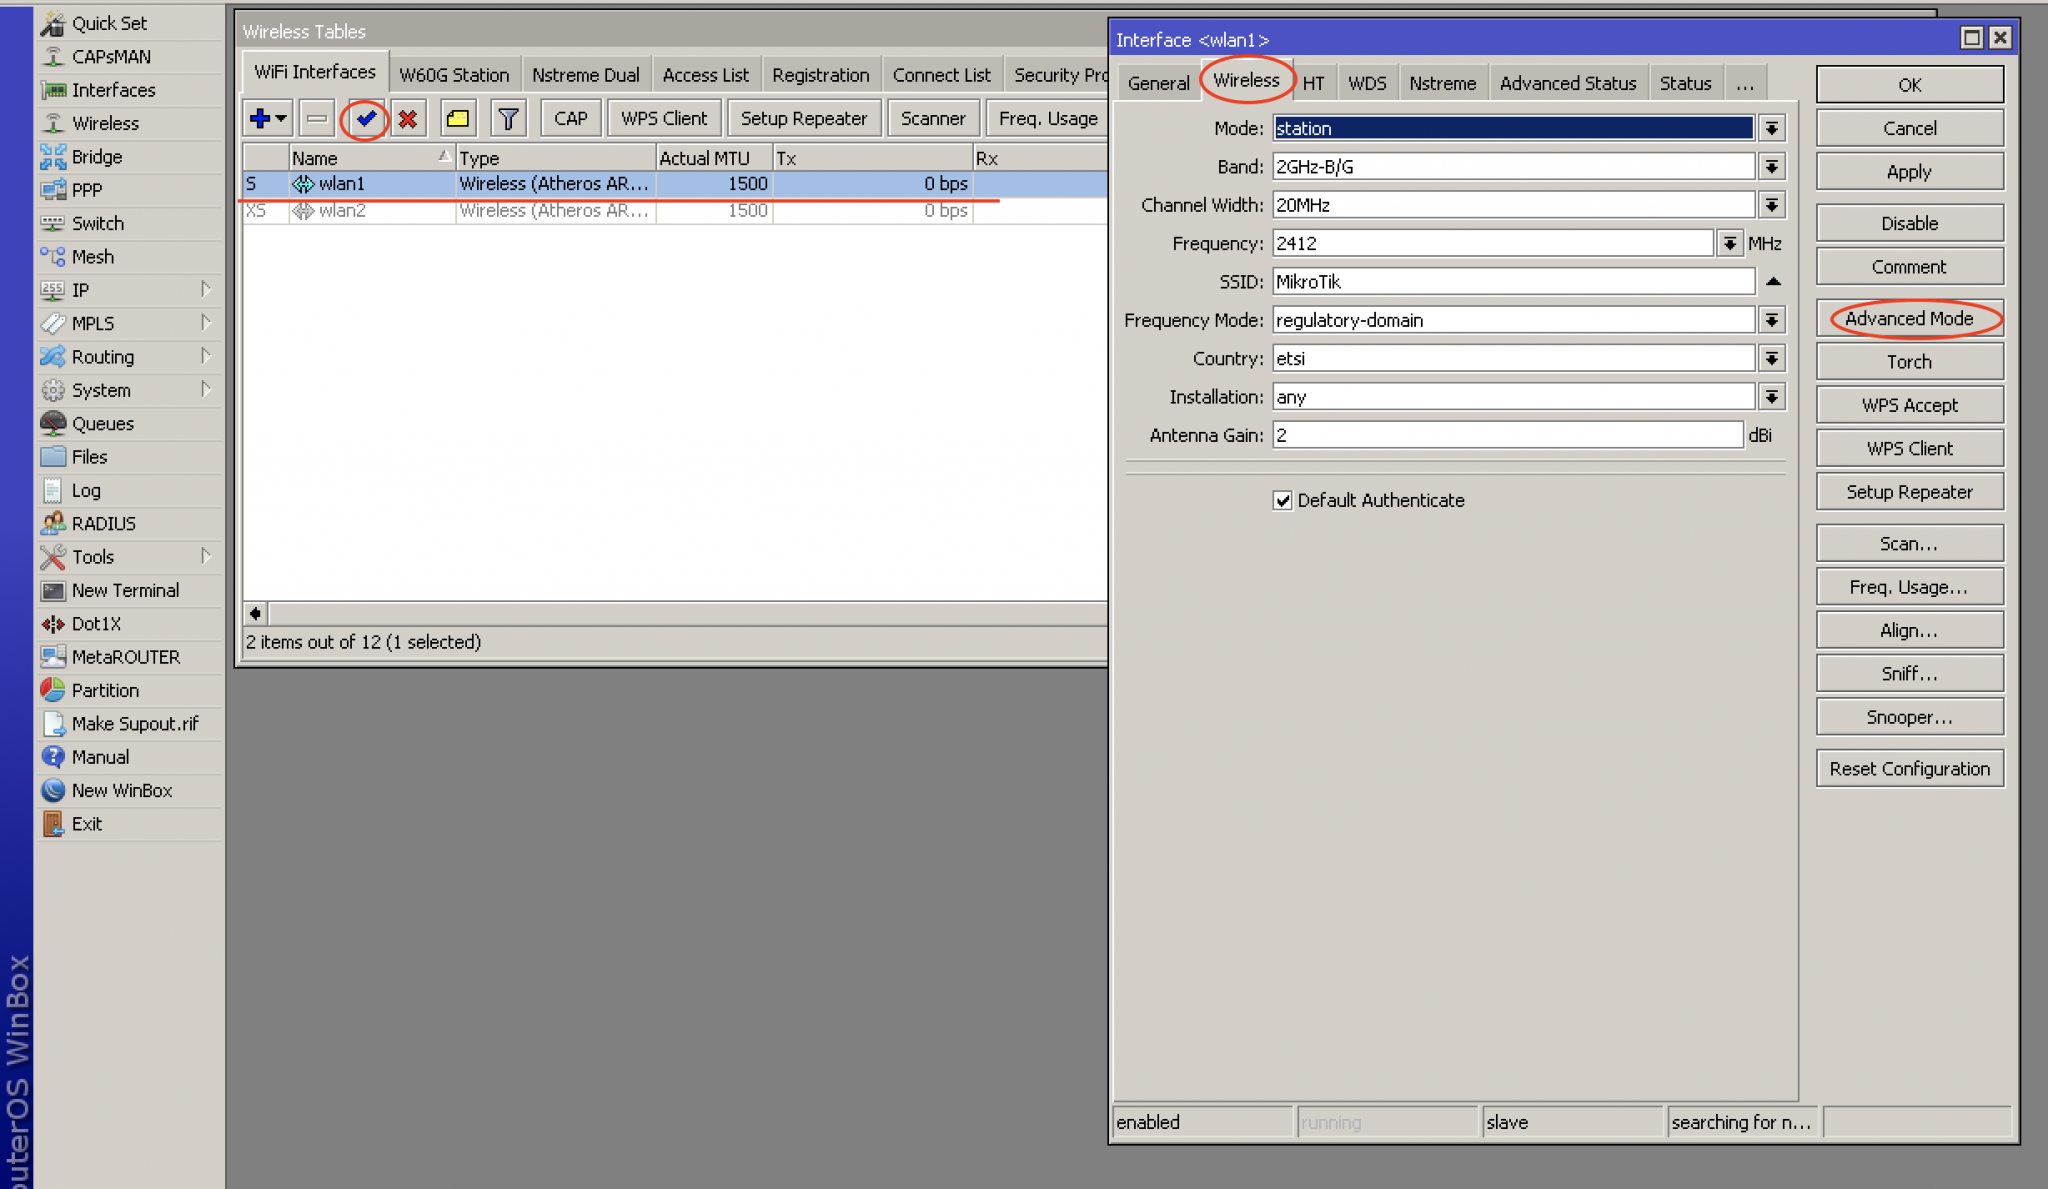Screen dimensions: 2048x1189
Task: Collapse the SSID field with the up arrow
Action: point(1773,282)
